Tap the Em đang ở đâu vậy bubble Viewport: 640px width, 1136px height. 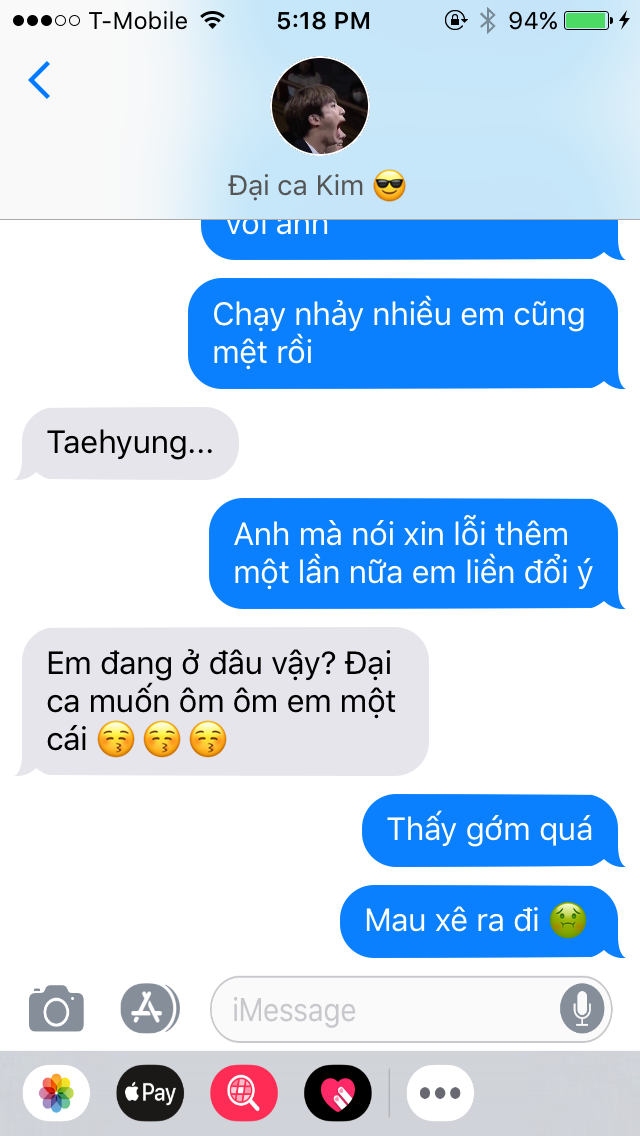point(223,701)
